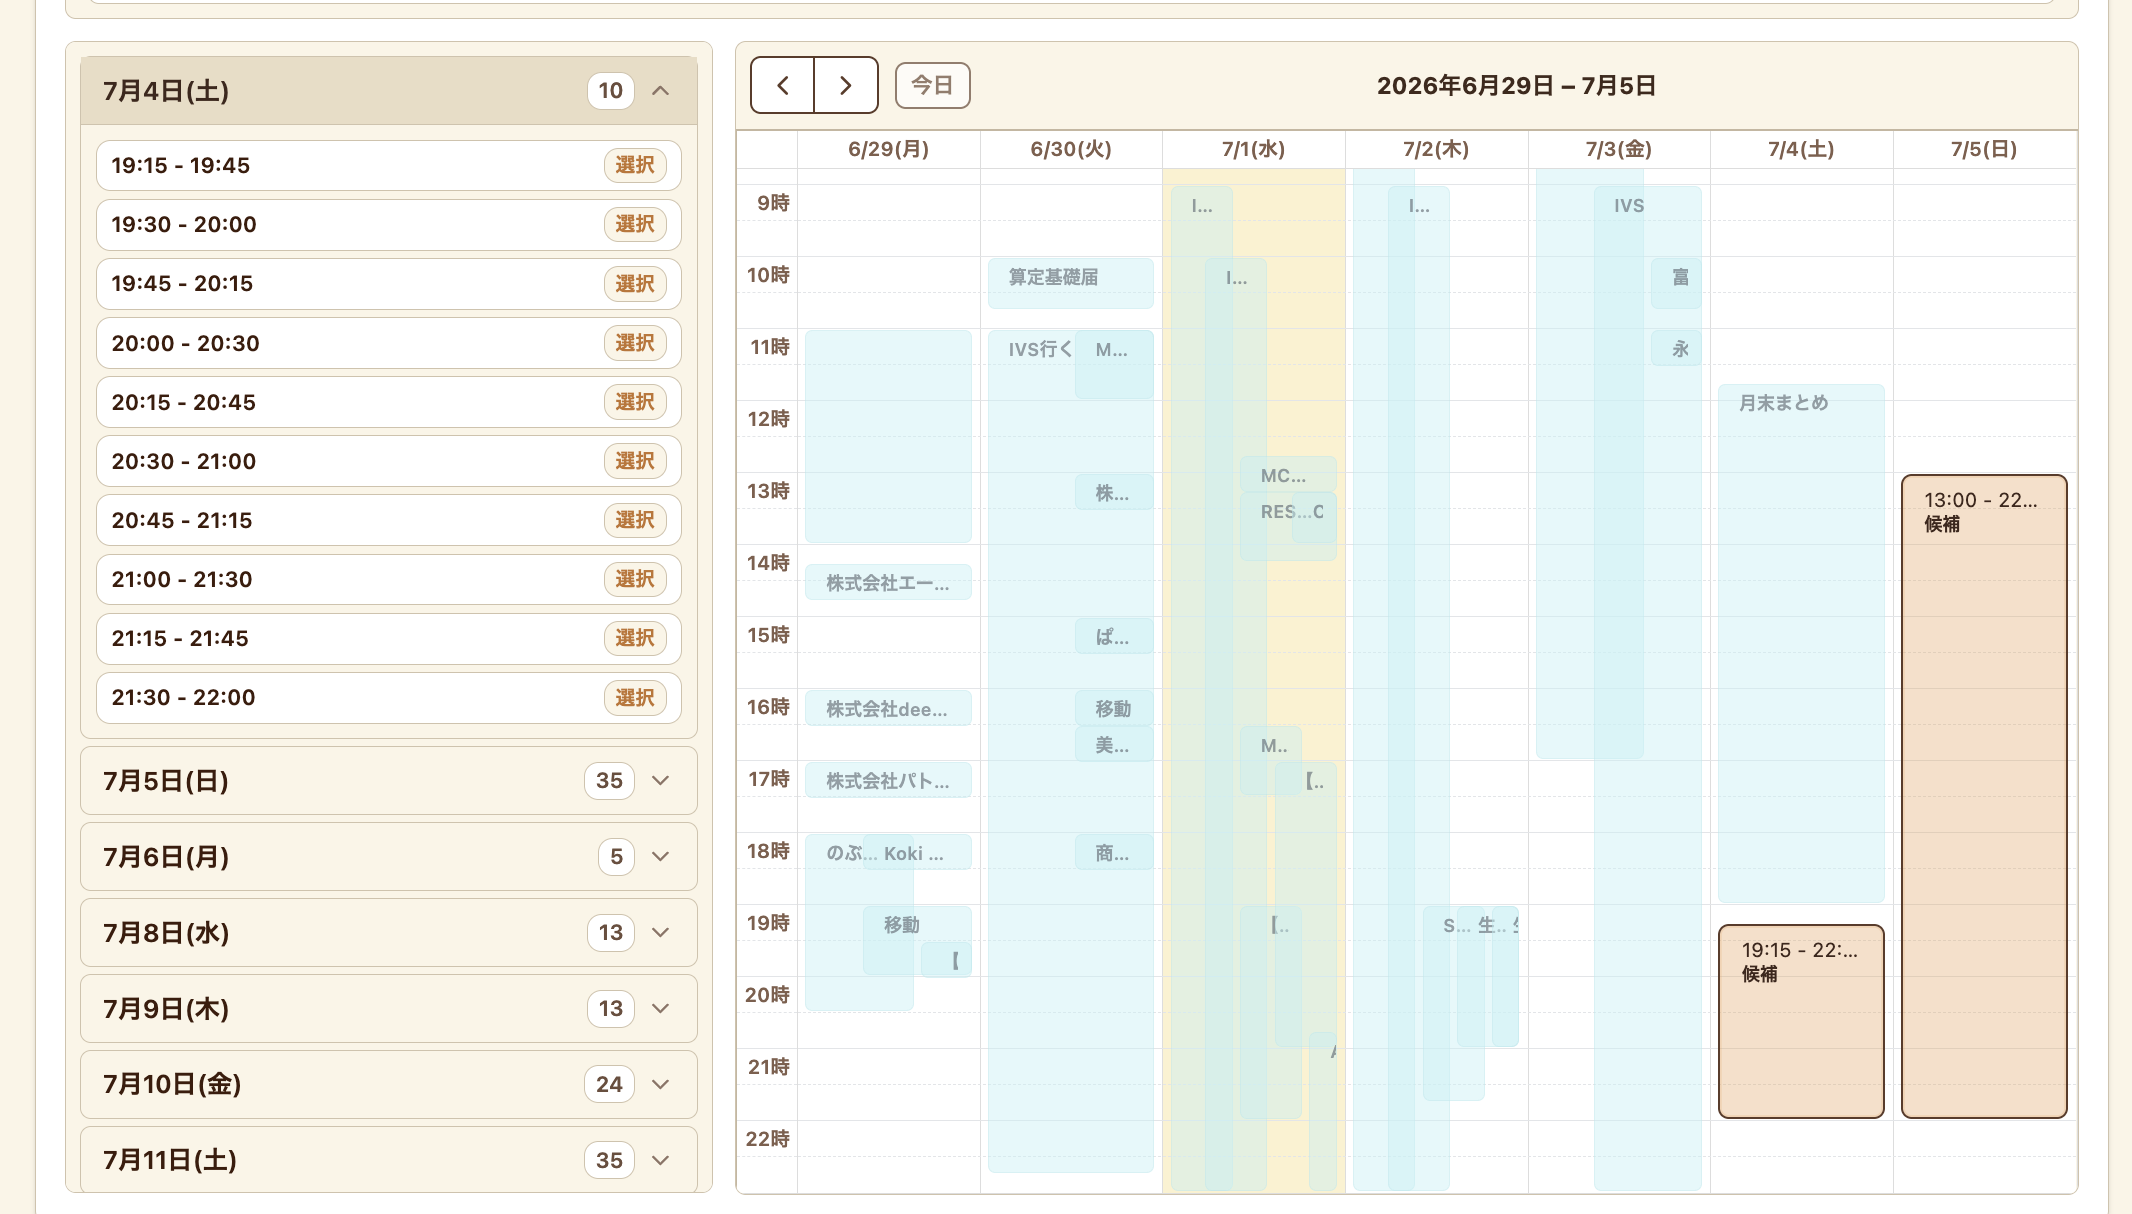Expand the 7月8日(水) section
The image size is (2132, 1214).
[x=389, y=933]
